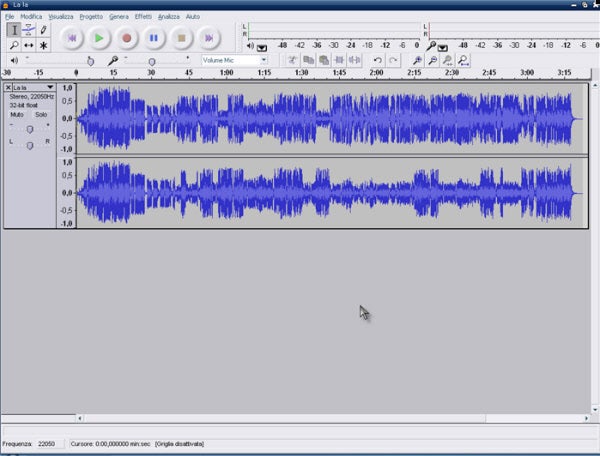Toggle Solo on the La la track
The image size is (600, 456).
(41, 114)
